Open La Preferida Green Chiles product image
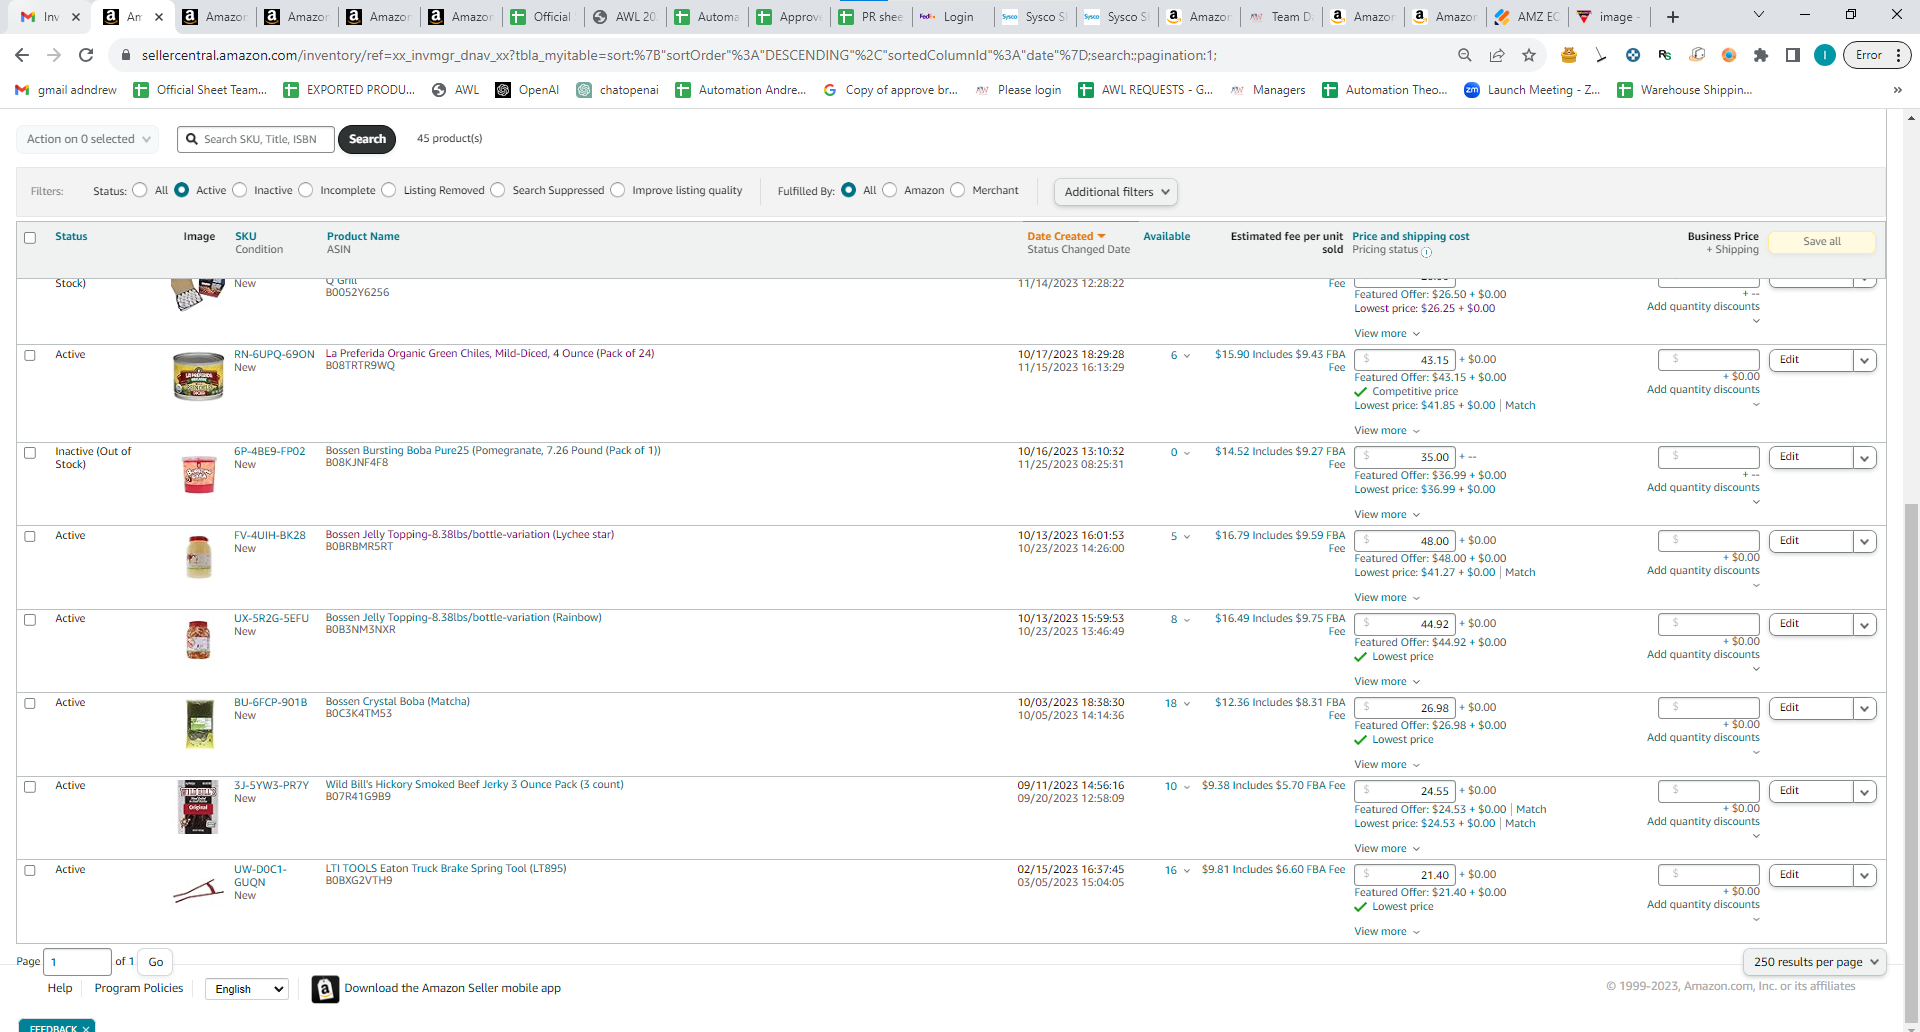1920x1032 pixels. [198, 376]
